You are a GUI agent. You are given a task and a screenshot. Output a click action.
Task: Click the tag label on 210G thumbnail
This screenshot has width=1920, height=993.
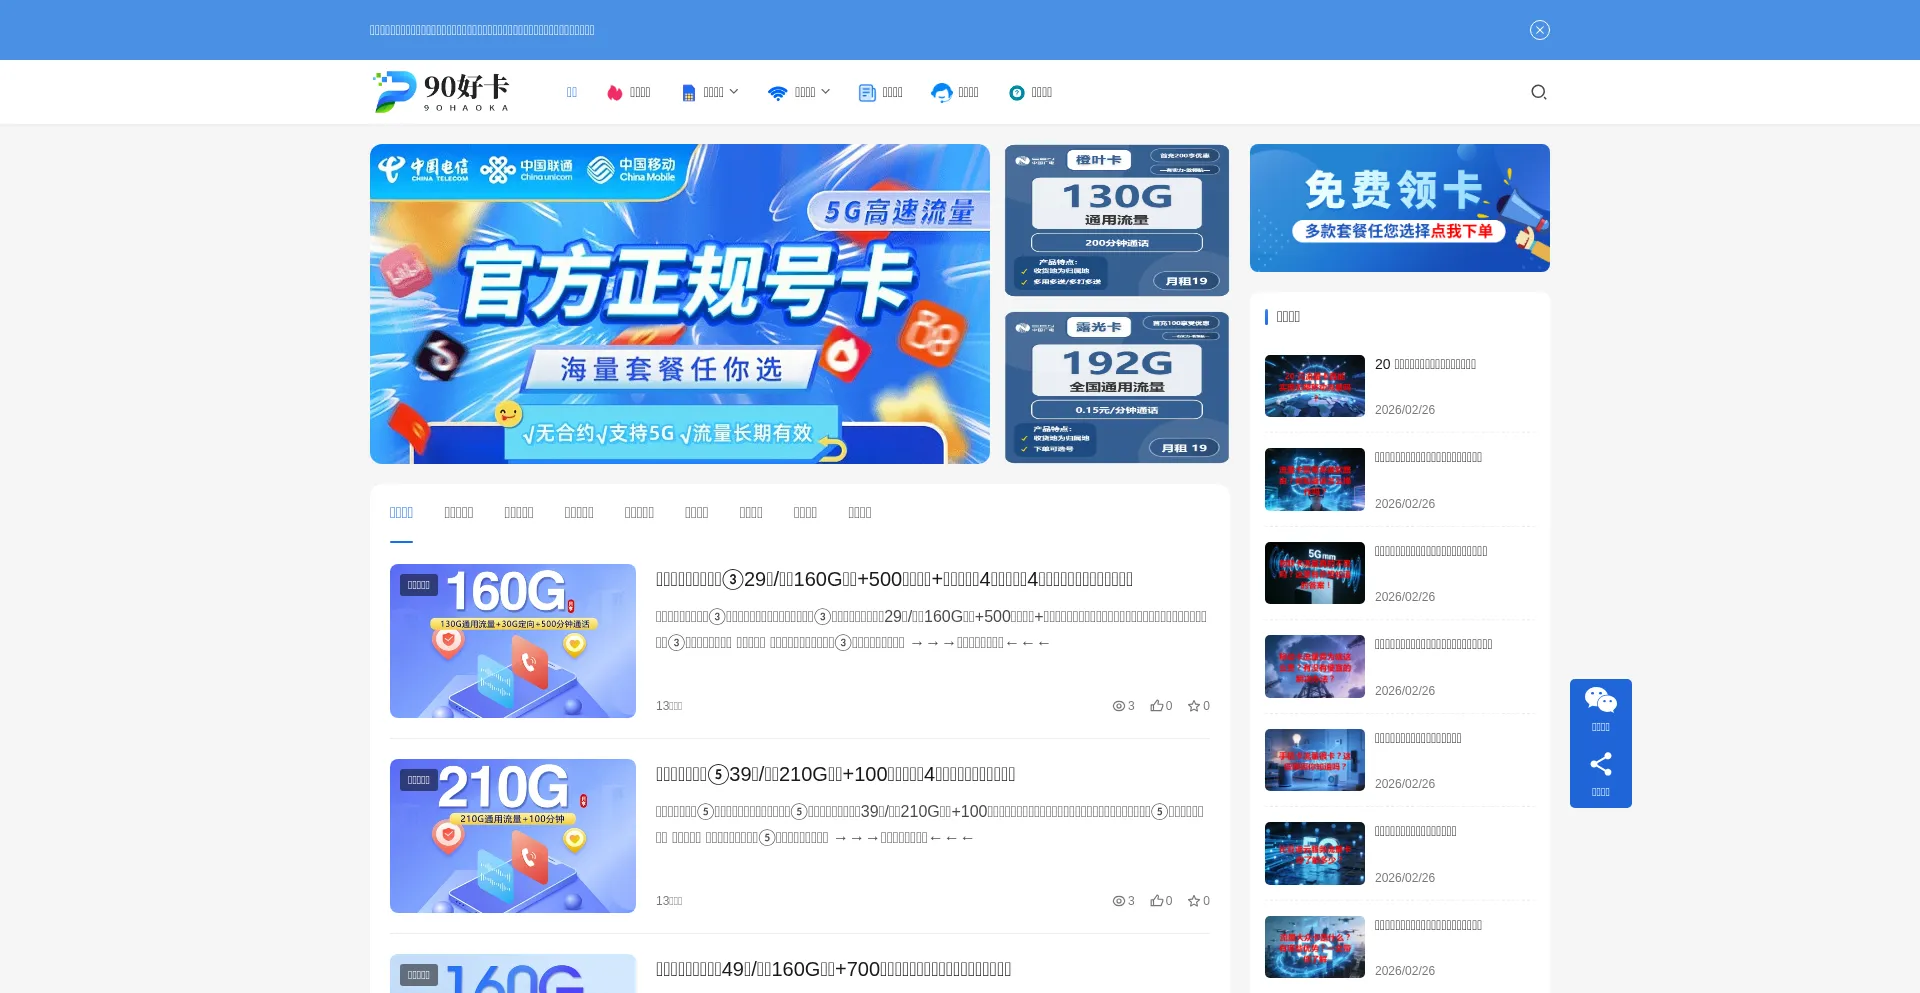(x=419, y=780)
